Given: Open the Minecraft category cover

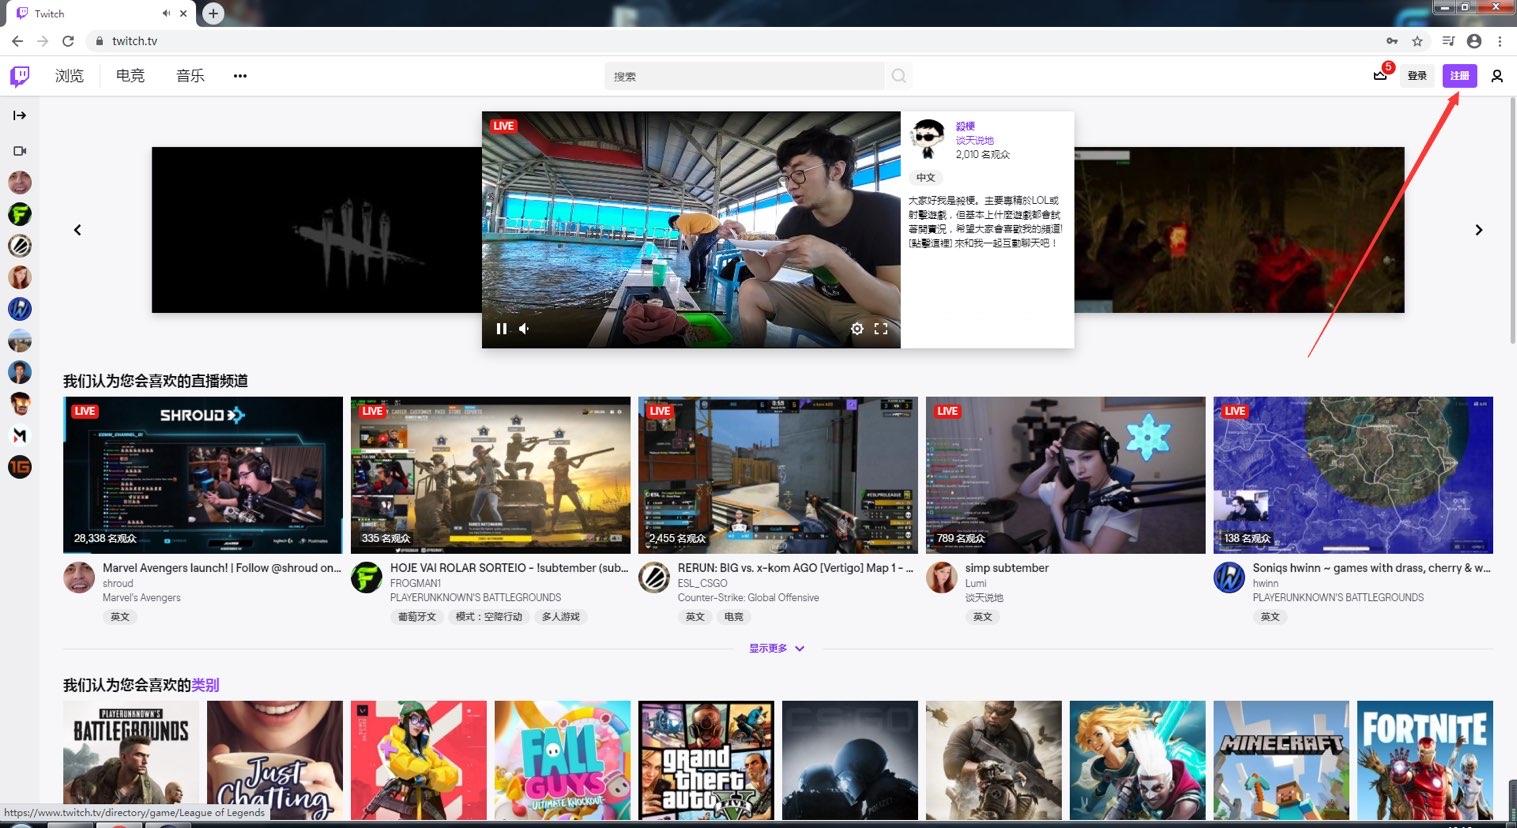Looking at the screenshot, I should 1281,760.
